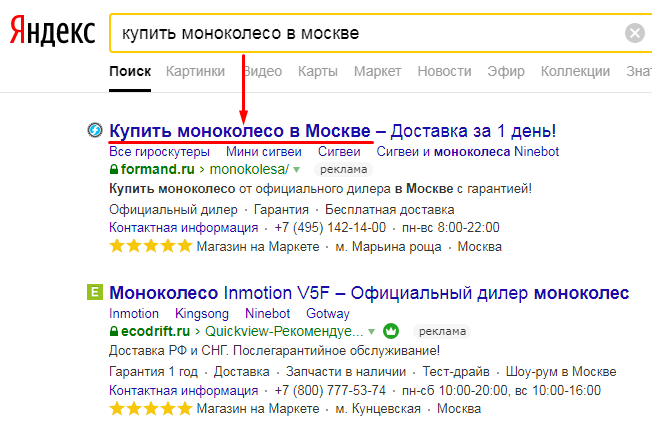Open ecodrift.ru 'Контактная информация' link

183,390
